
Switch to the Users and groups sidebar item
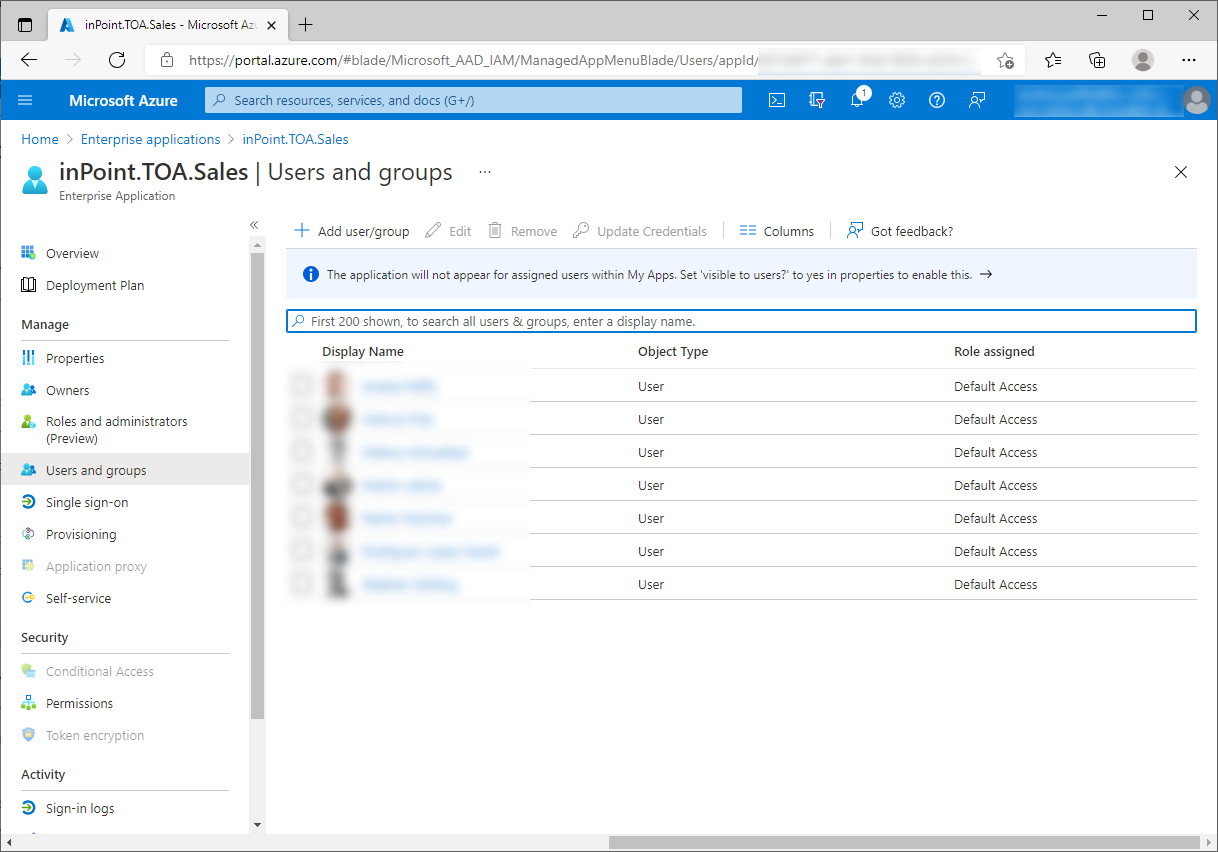click(x=96, y=469)
